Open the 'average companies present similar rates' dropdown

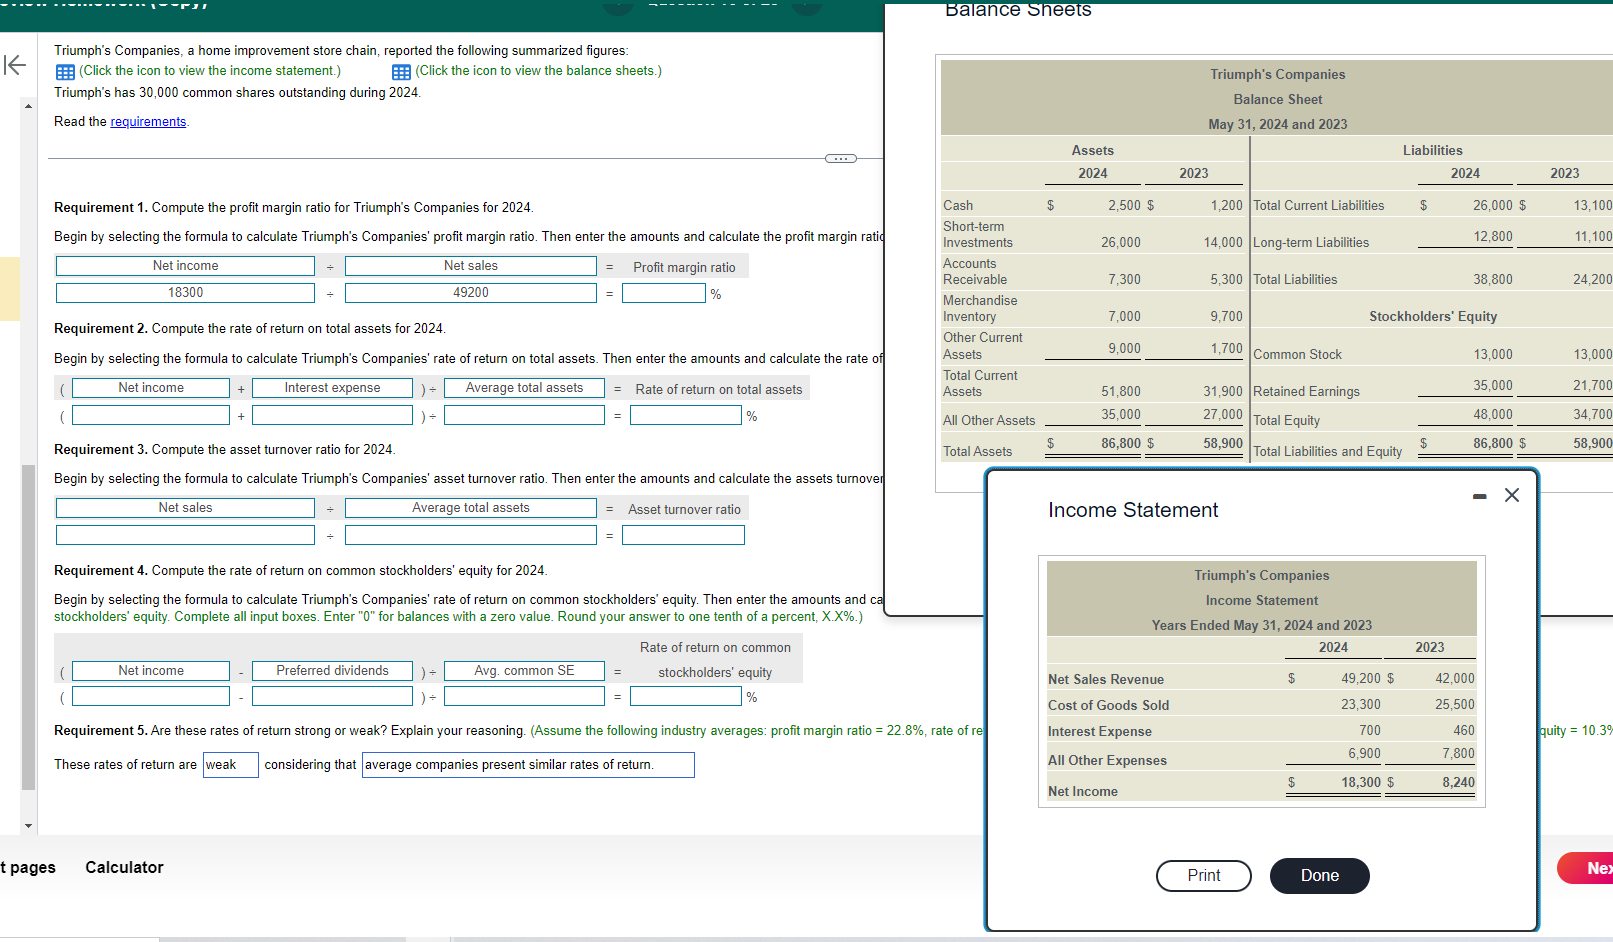pos(528,765)
